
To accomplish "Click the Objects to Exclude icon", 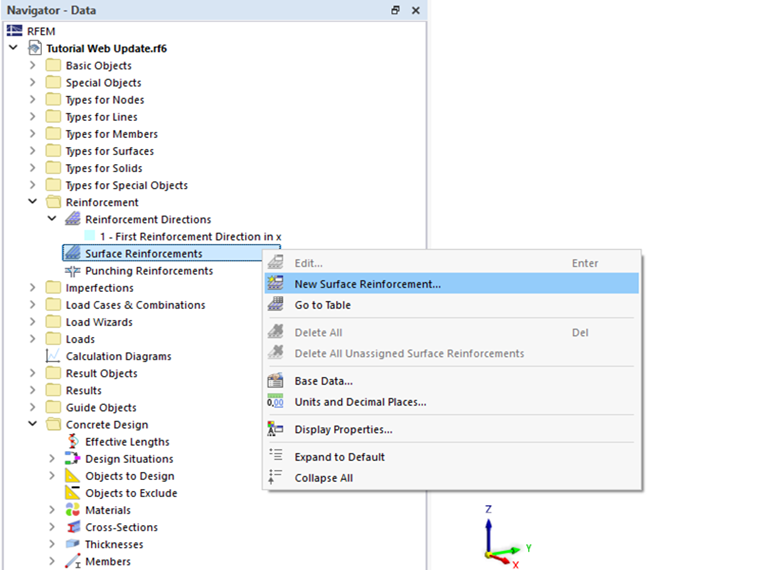I will [73, 492].
